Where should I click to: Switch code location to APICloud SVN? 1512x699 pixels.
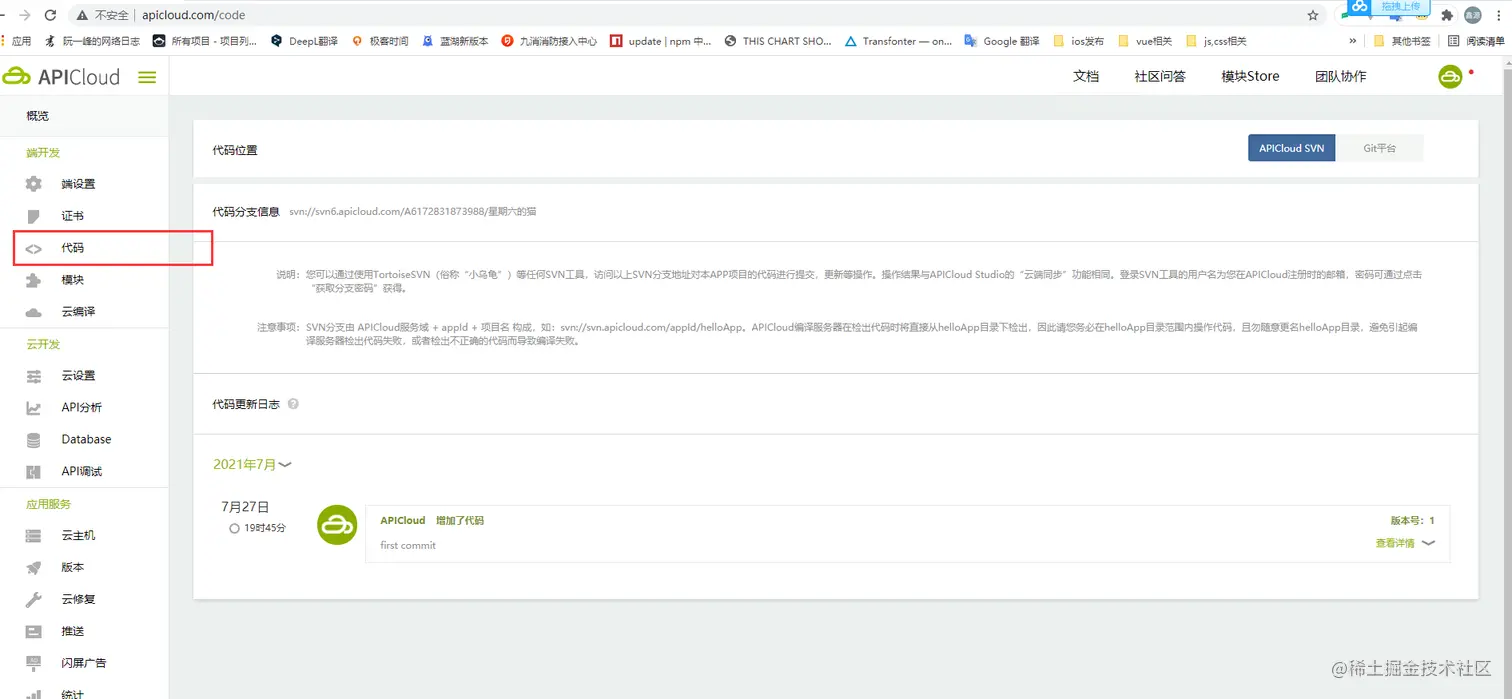(1291, 148)
